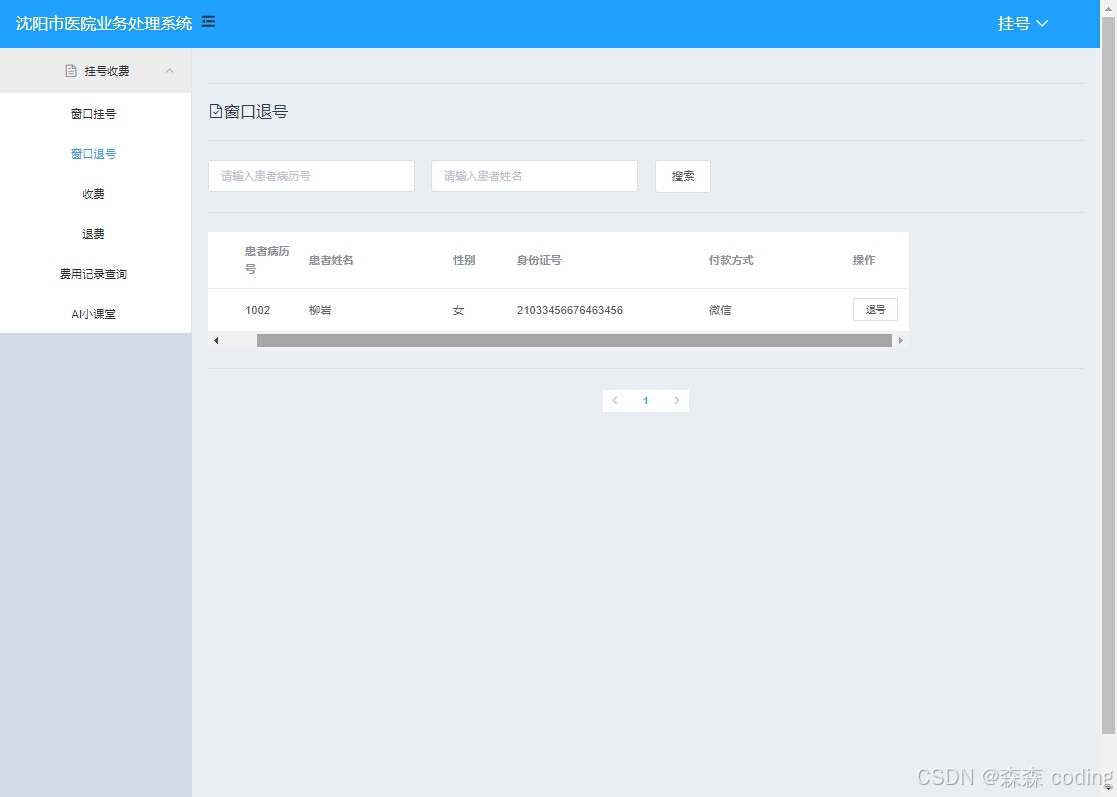Screen dimensions: 1117x797
Task: Click 退号 button for patient 柳岩
Action: [875, 310]
